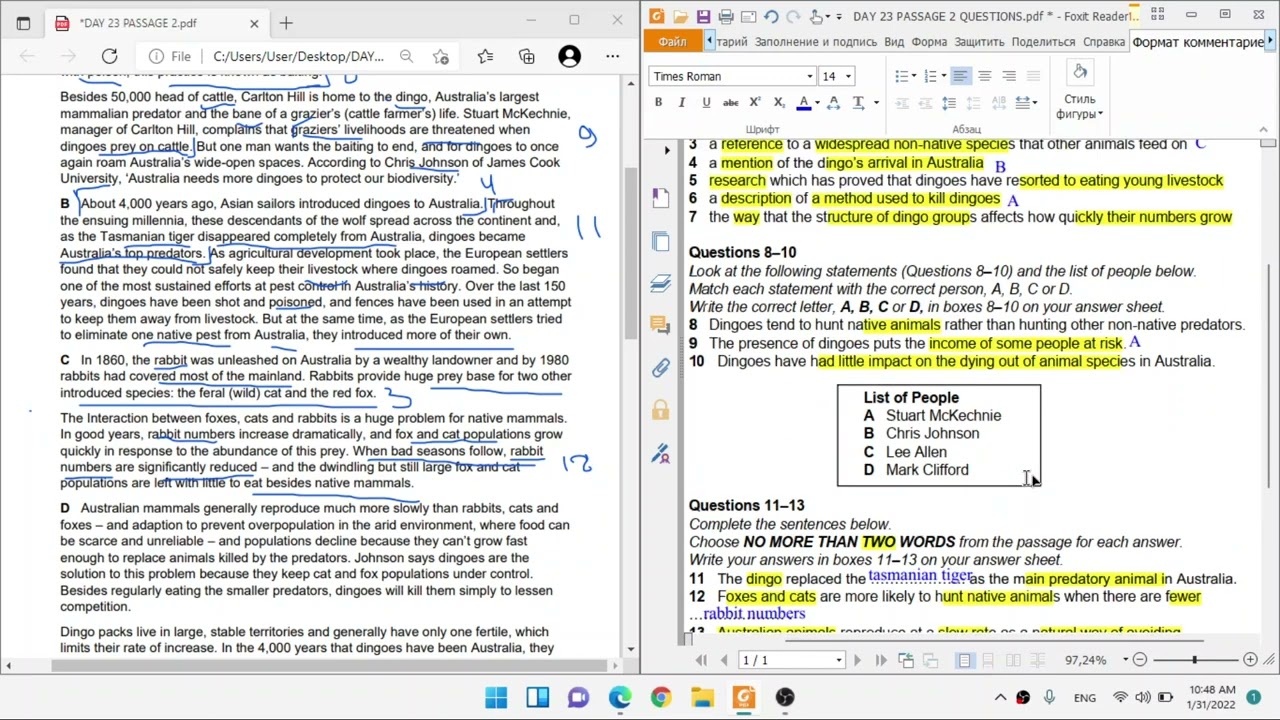Go to last page in Foxit
The width and height of the screenshot is (1280, 720).
(881, 660)
